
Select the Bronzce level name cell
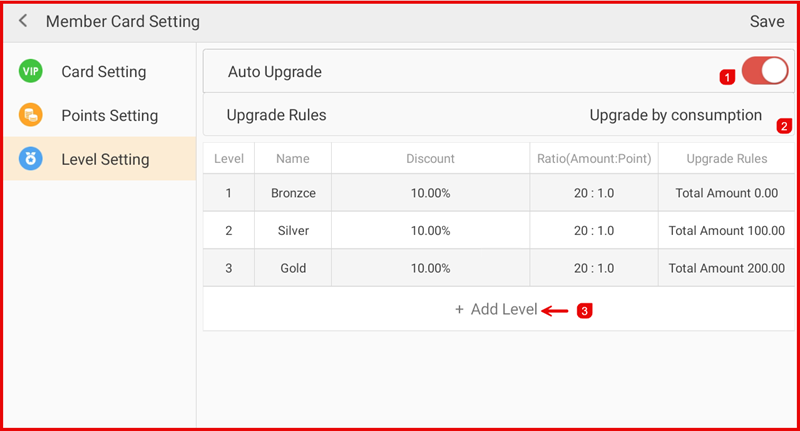[x=293, y=193]
